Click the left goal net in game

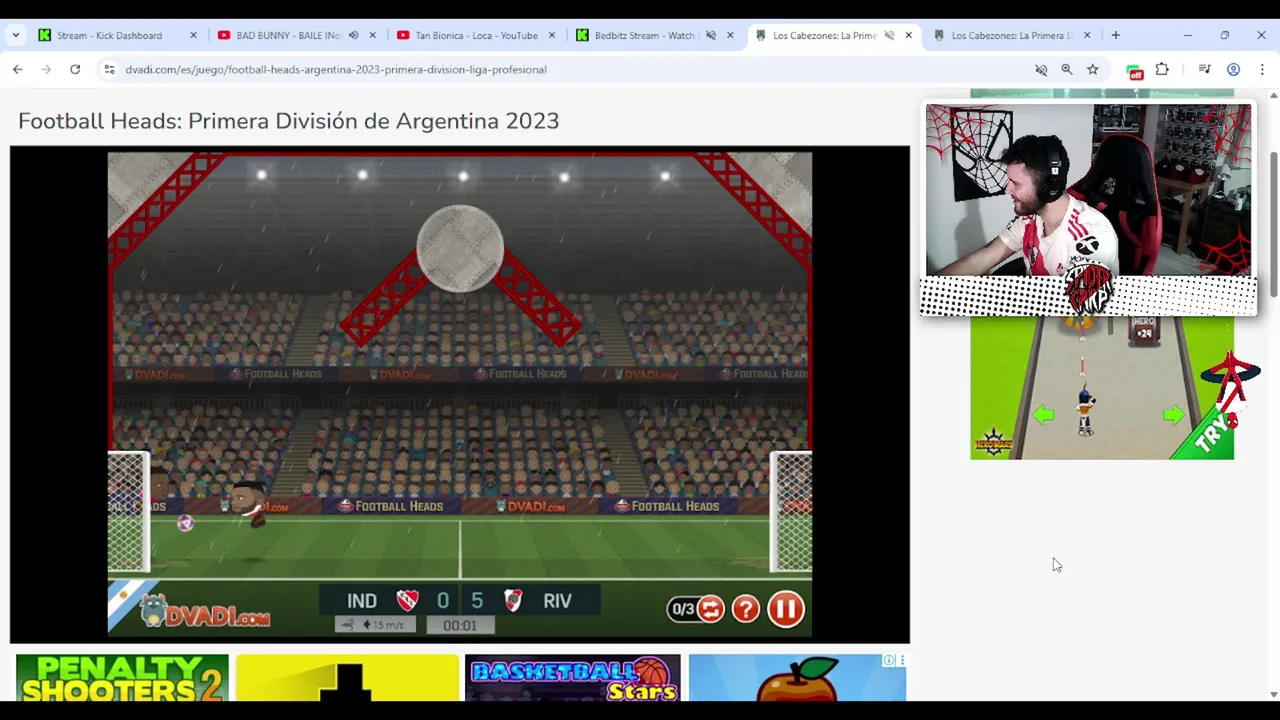129,512
